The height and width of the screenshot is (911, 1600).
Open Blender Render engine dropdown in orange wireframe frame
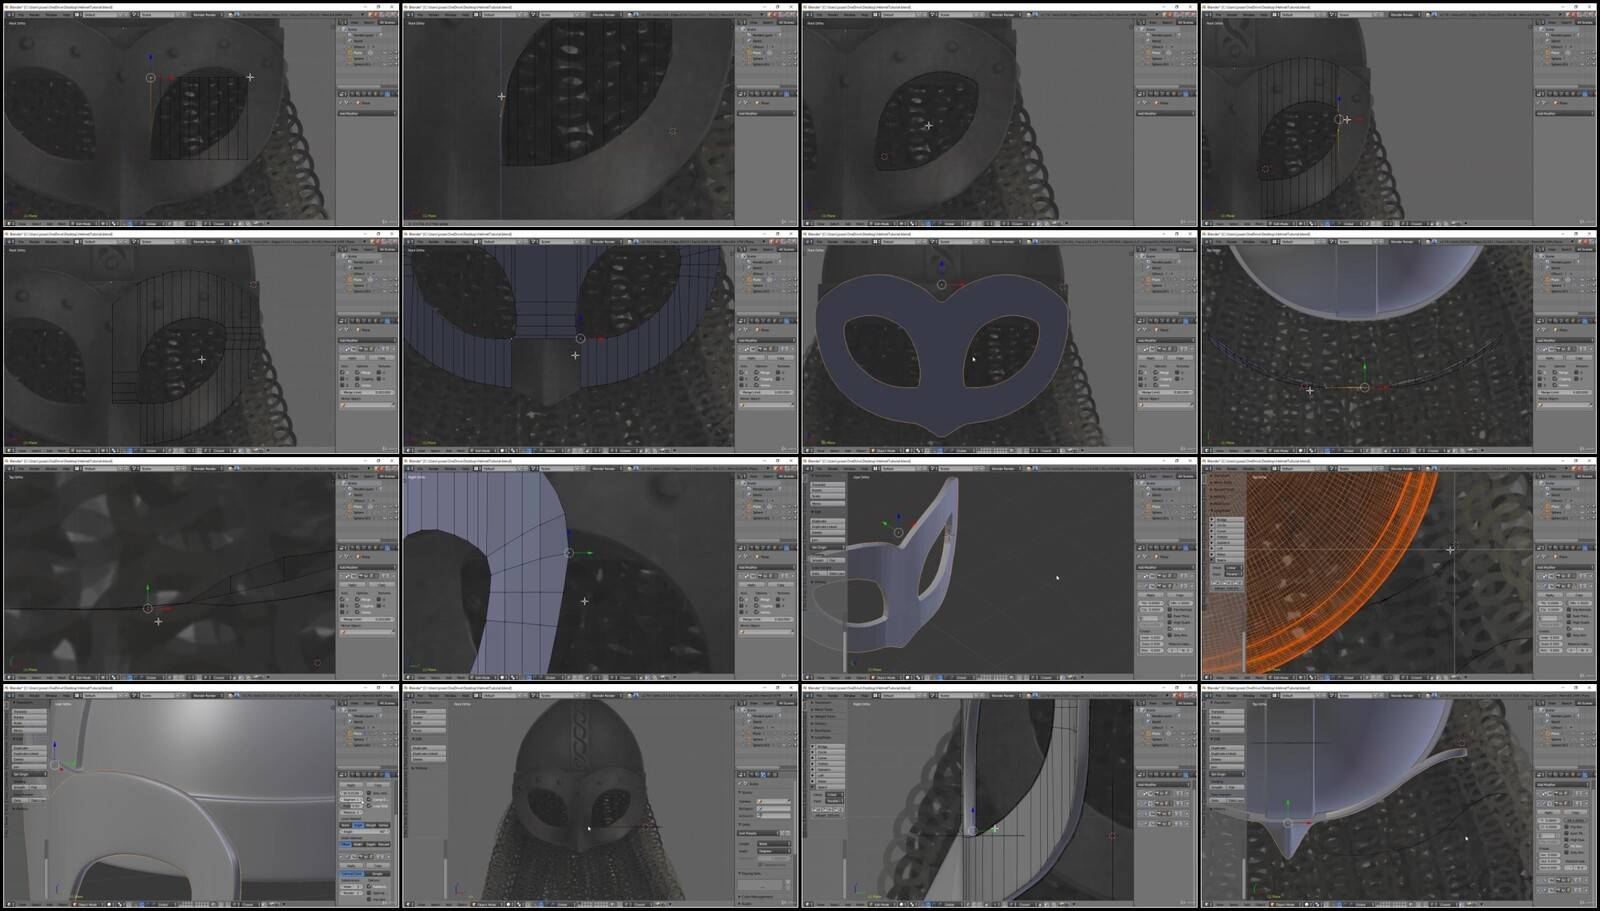[x=1404, y=469]
